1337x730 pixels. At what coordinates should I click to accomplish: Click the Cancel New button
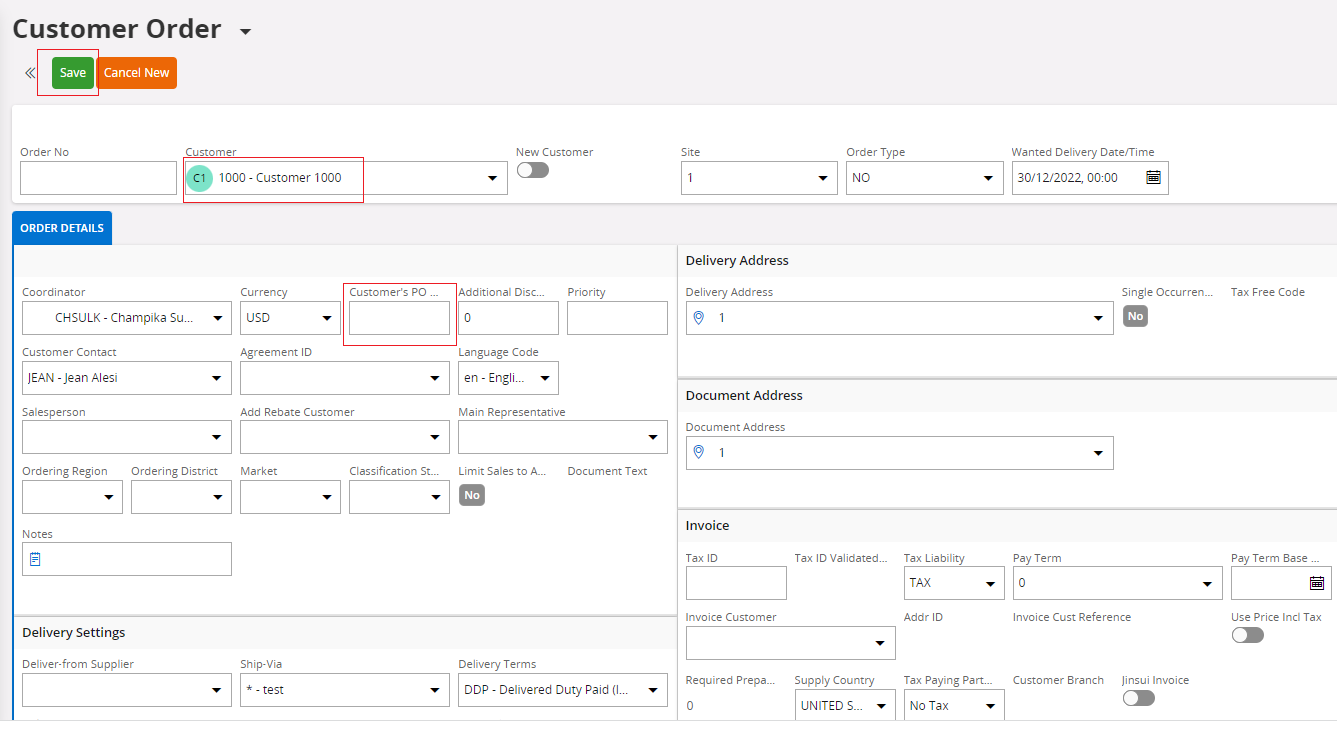tap(137, 73)
